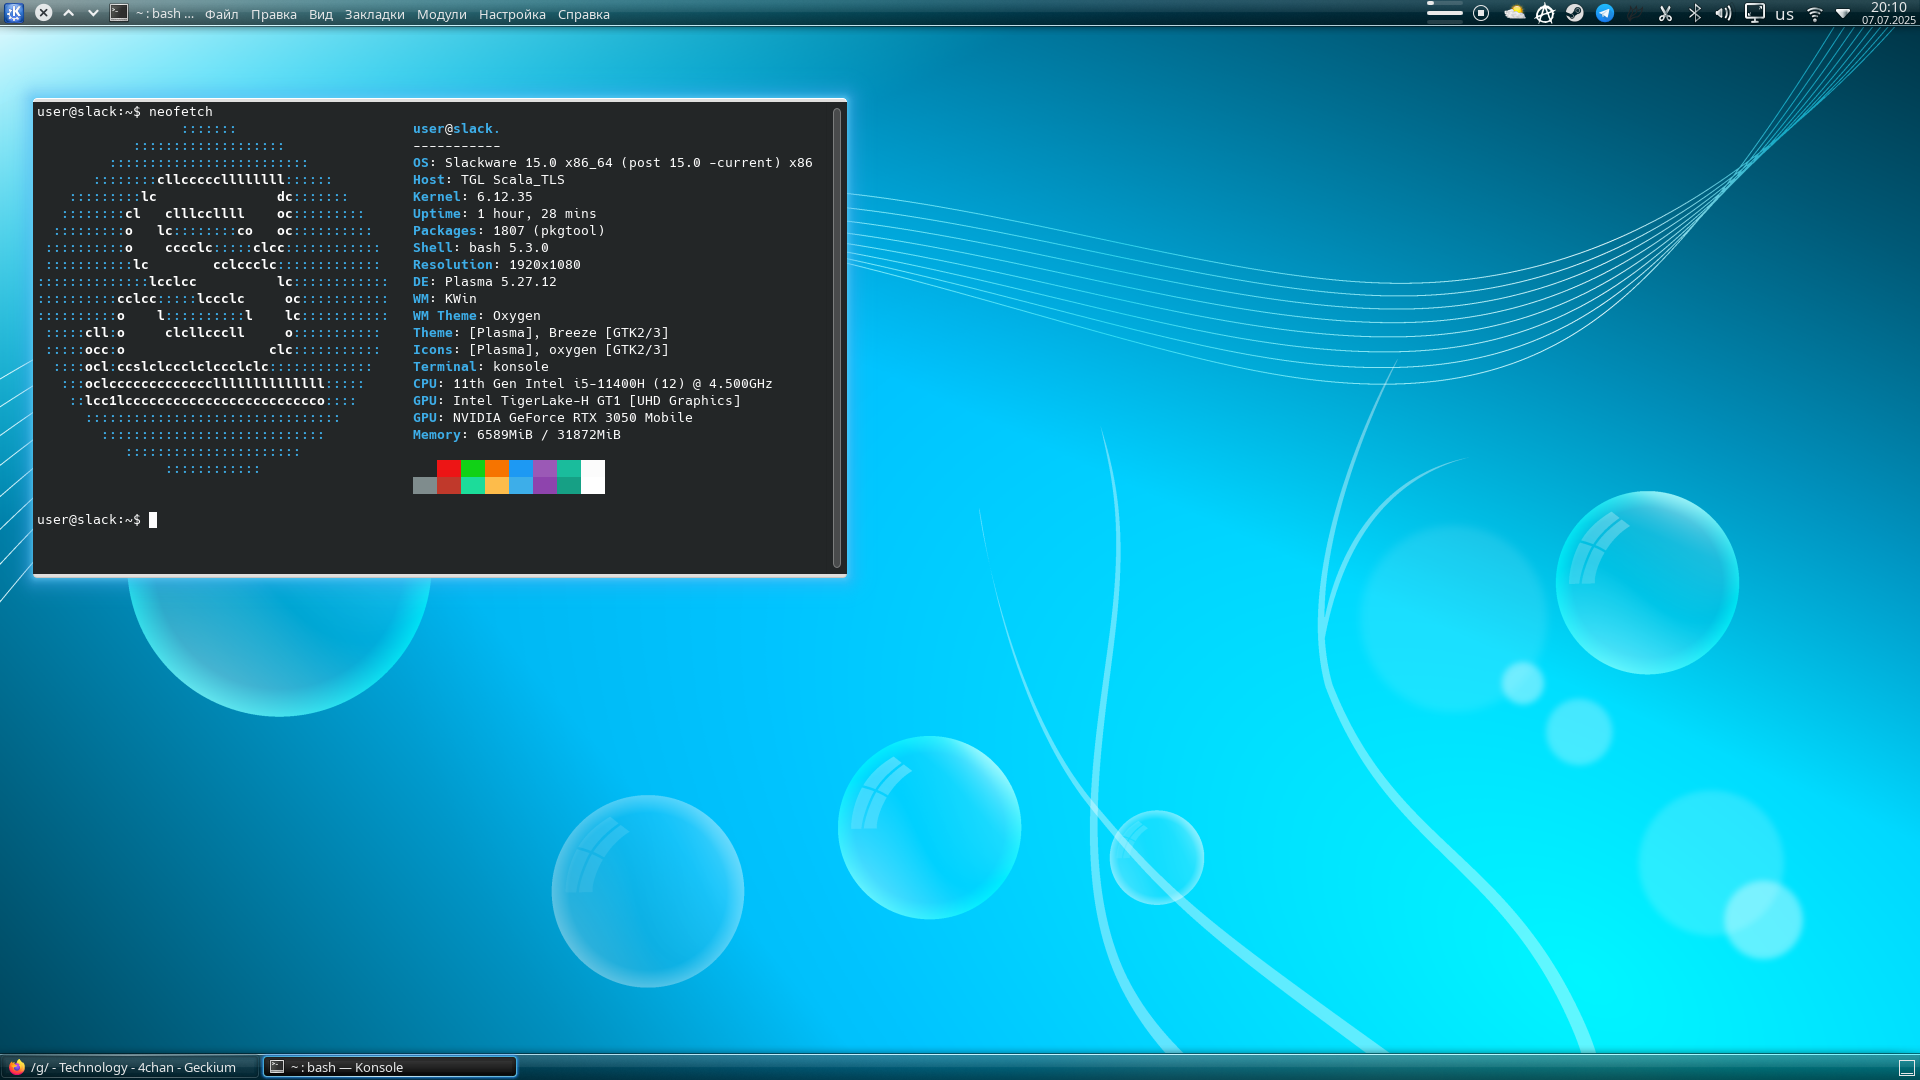Viewport: 1920px width, 1080px height.
Task: Open the KDE application launcher
Action: click(14, 13)
